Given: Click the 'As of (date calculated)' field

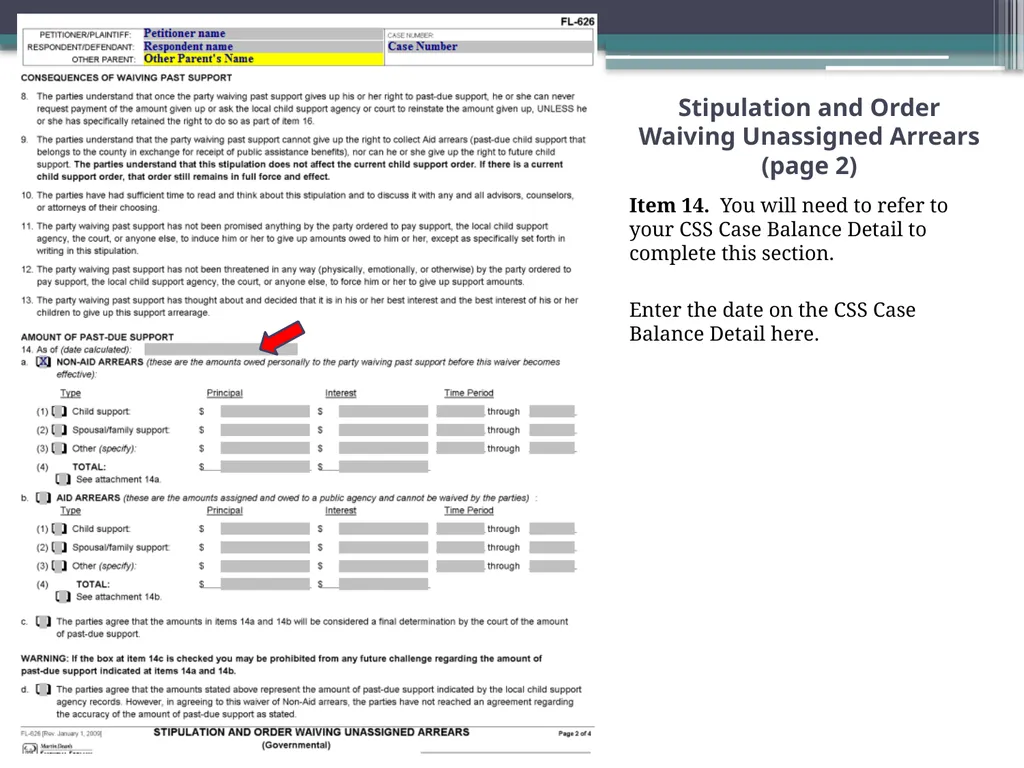Looking at the screenshot, I should 221,350.
